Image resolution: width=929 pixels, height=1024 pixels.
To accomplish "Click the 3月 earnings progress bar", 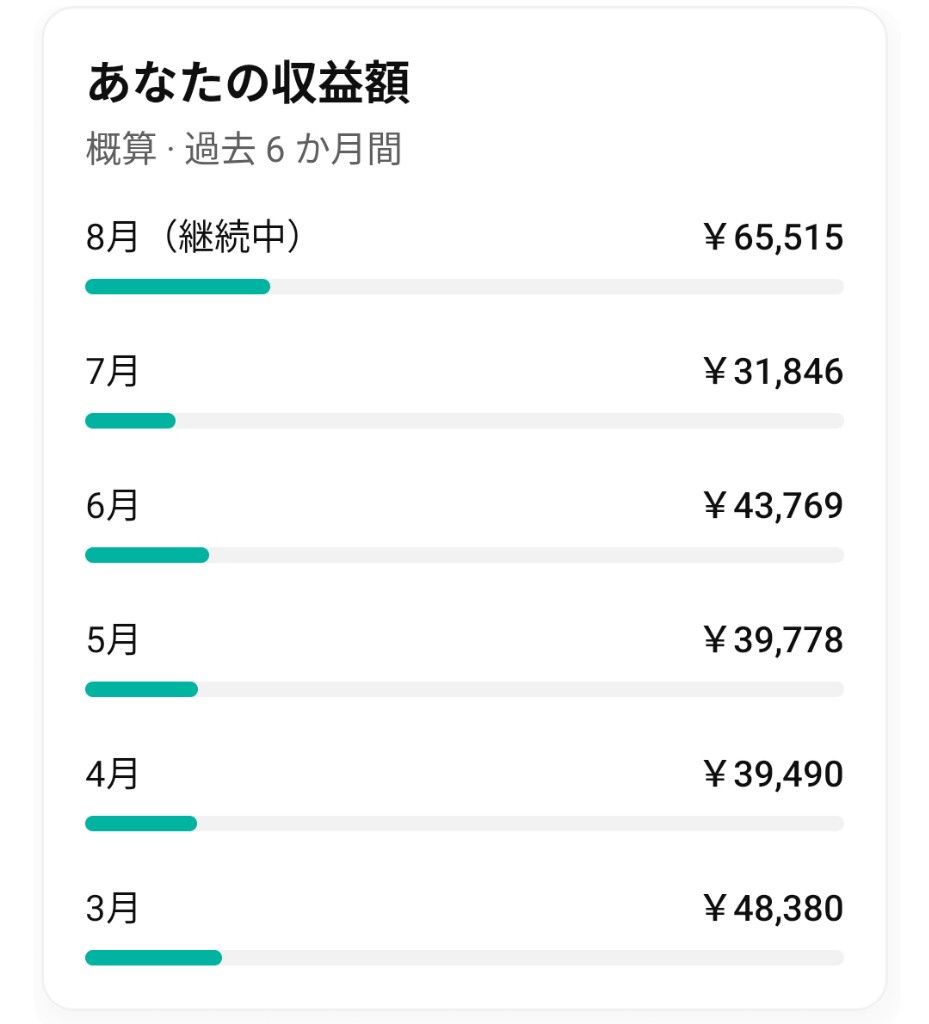I will [464, 958].
